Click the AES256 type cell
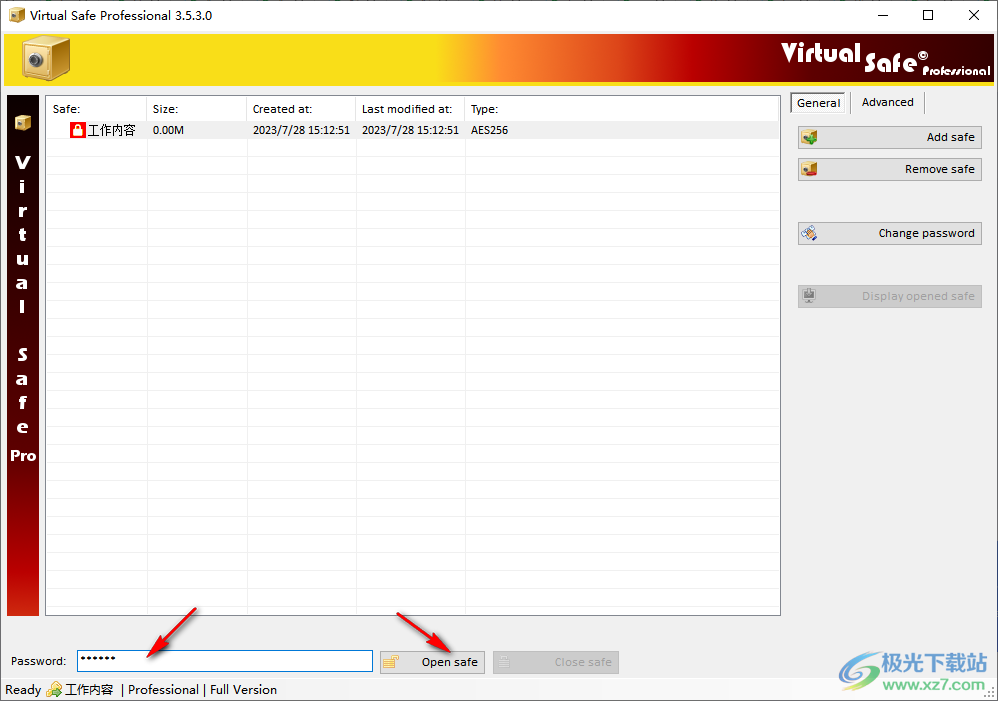 pos(489,131)
